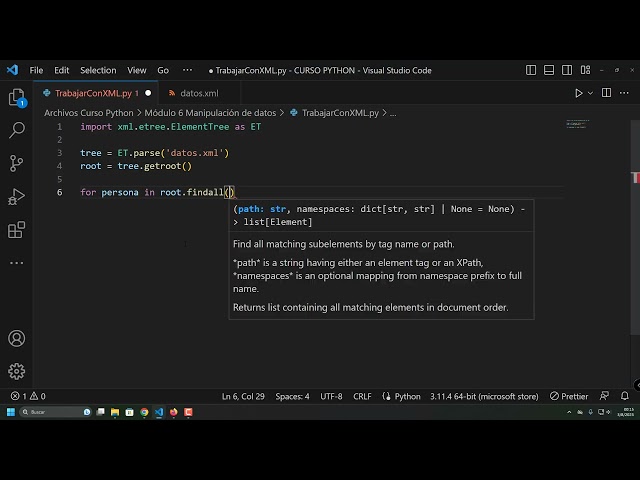Click Ln 6, Col 29 cursor position
Viewport: 640px width, 480px height.
[243, 396]
